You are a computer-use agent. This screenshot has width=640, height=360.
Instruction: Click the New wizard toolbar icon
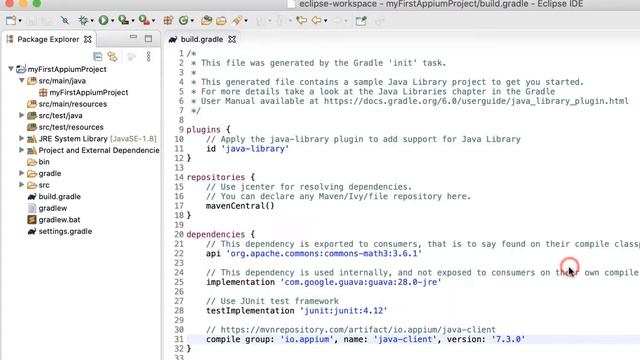[11, 20]
